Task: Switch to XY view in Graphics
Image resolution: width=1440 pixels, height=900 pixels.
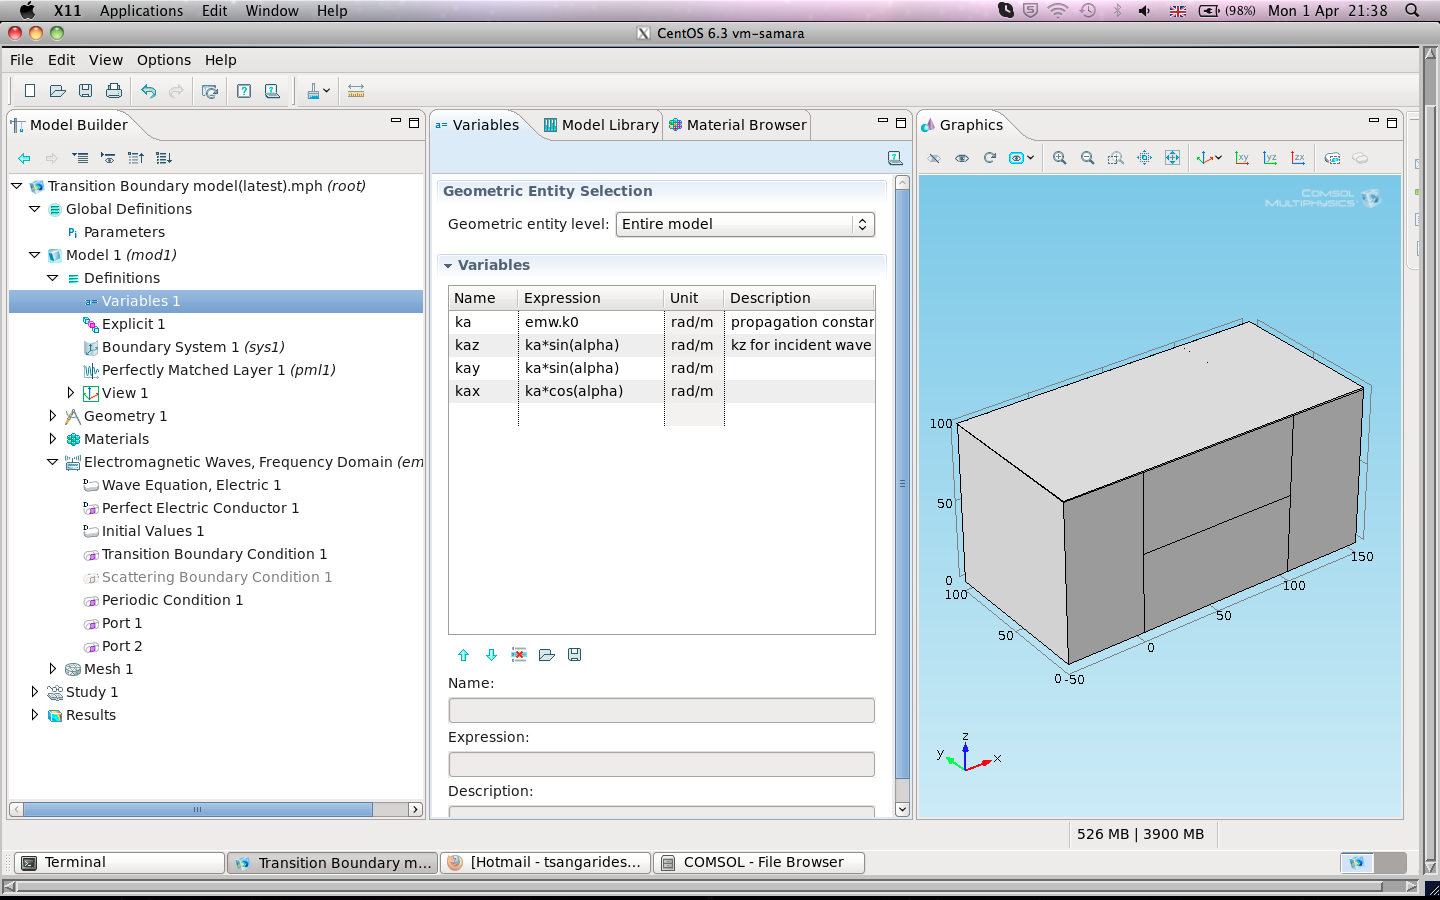Action: pos(1242,158)
